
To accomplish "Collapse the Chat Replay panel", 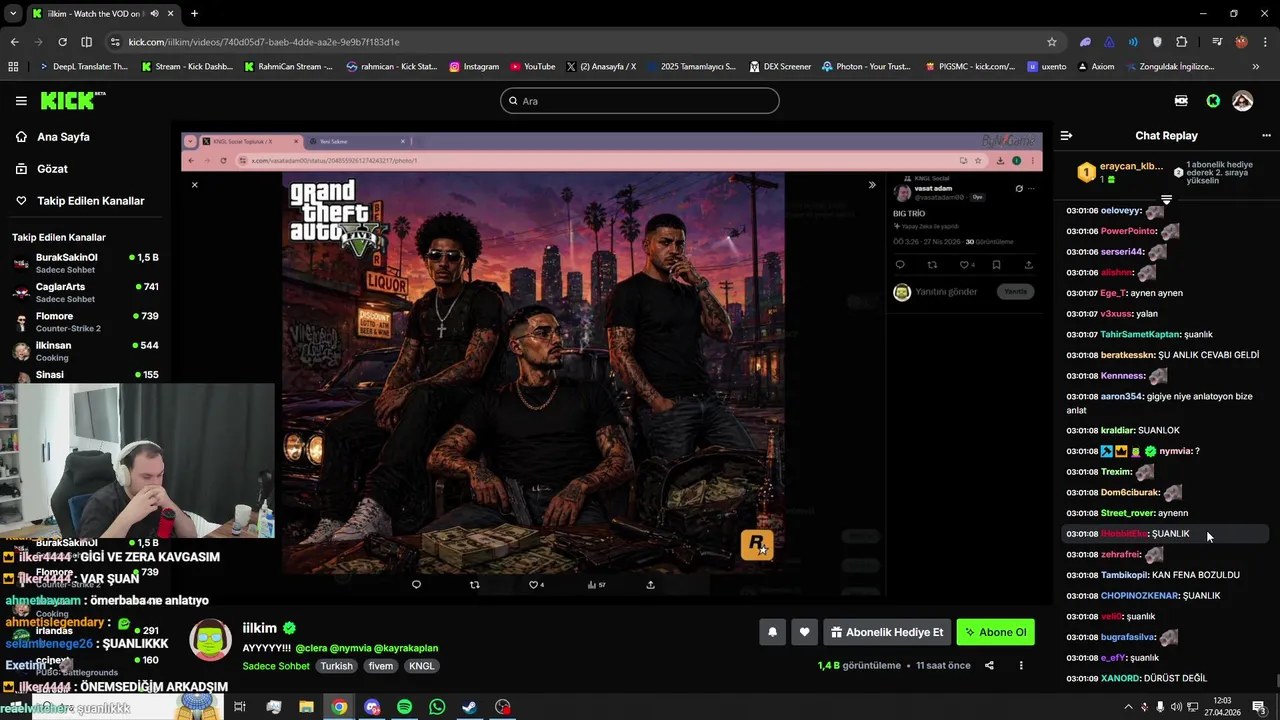I will 1066,136.
